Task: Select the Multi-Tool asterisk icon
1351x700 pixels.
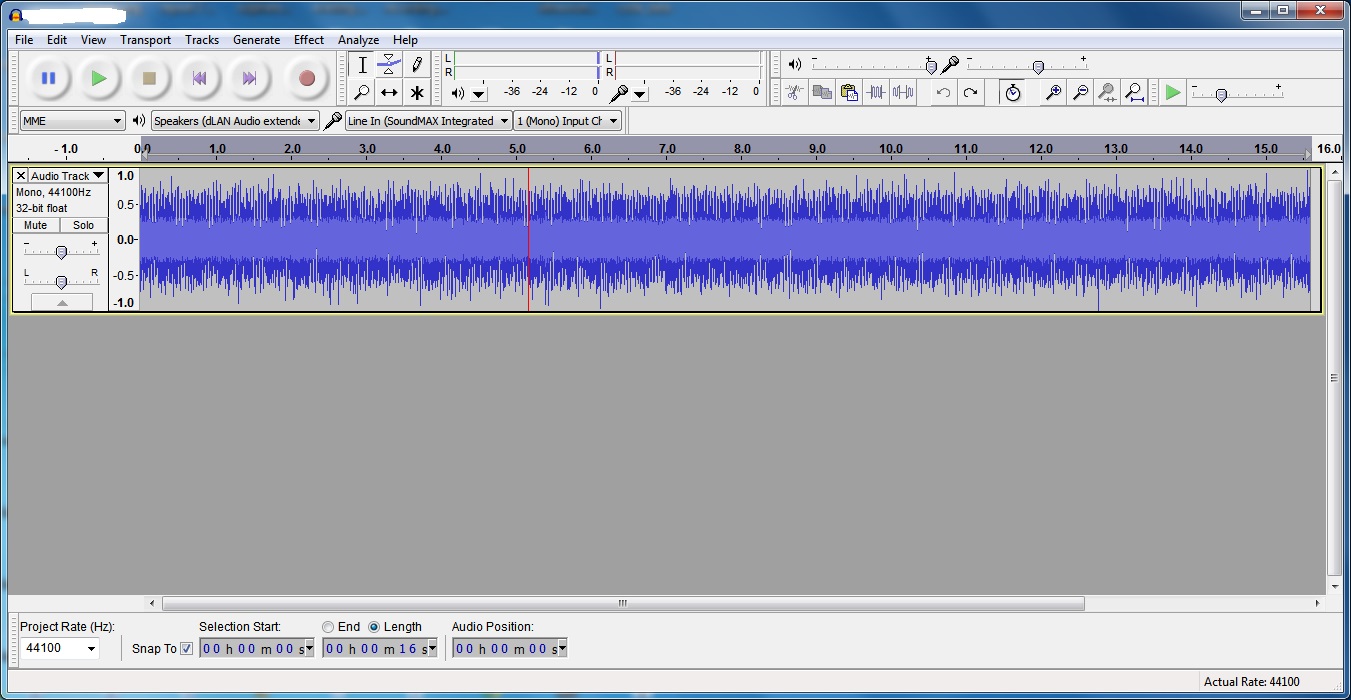Action: (417, 93)
